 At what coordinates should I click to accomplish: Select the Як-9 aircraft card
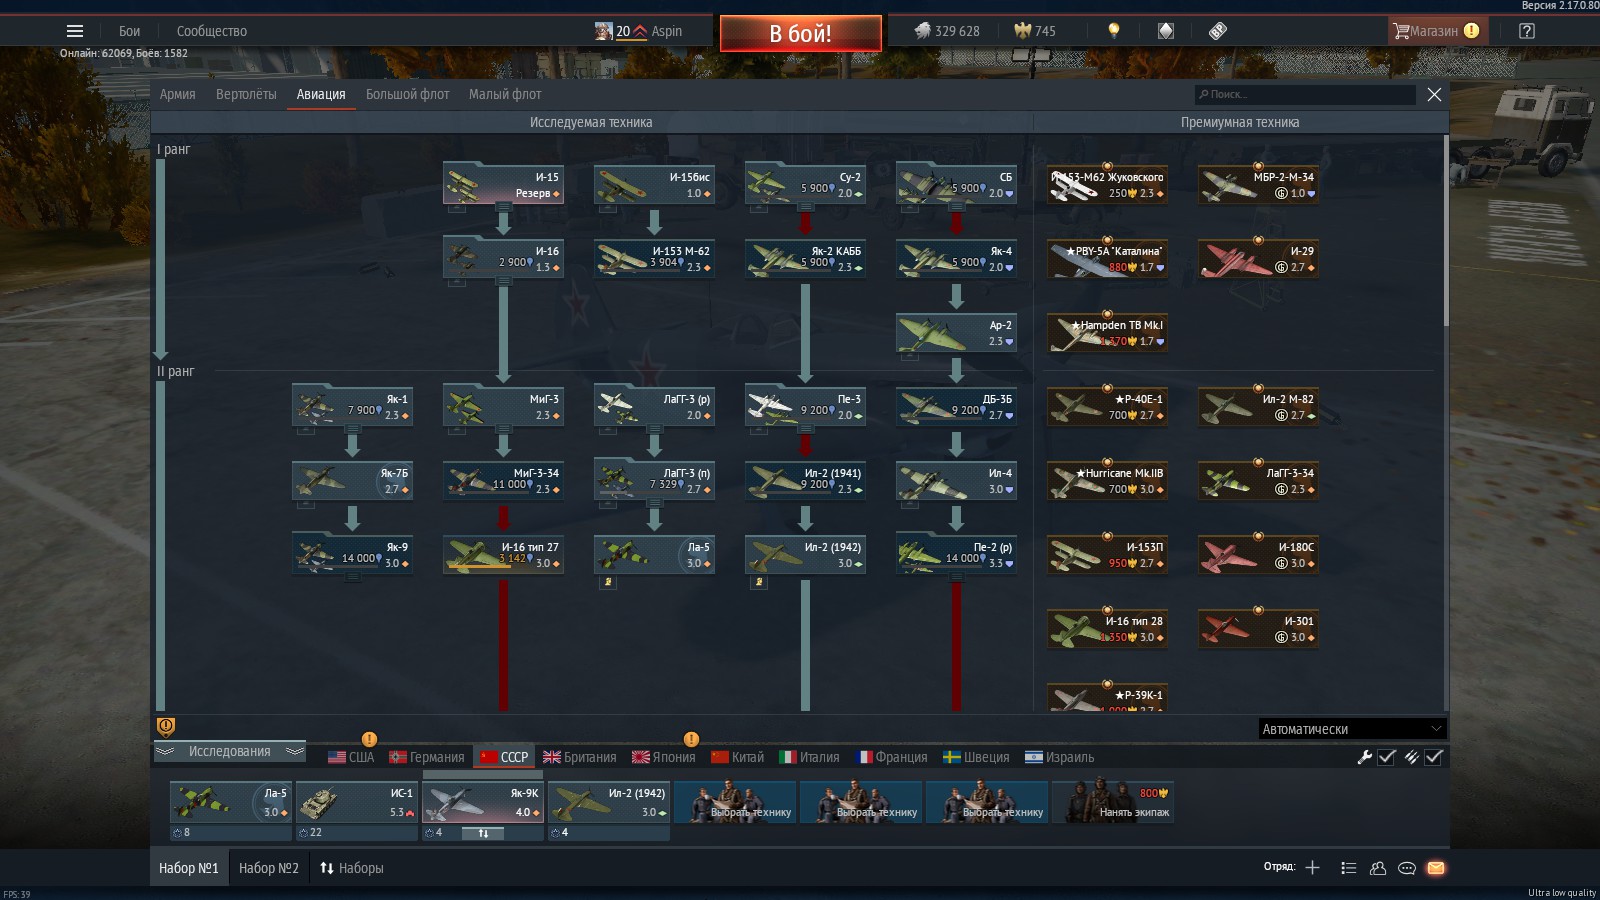click(x=352, y=554)
